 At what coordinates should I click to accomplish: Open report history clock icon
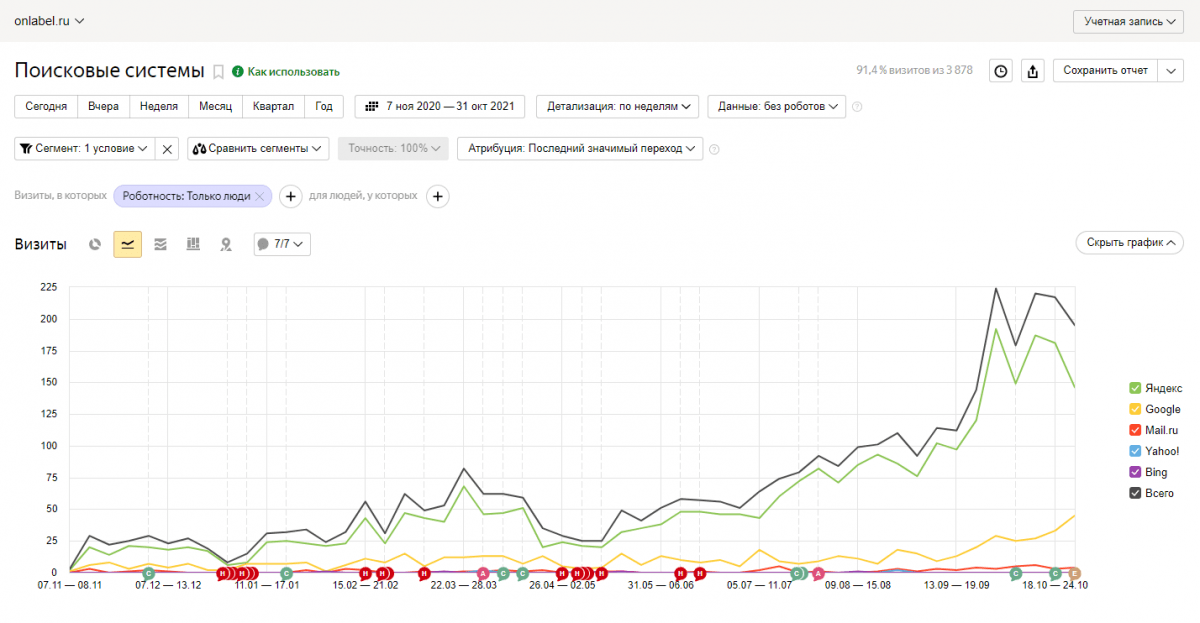(1001, 71)
